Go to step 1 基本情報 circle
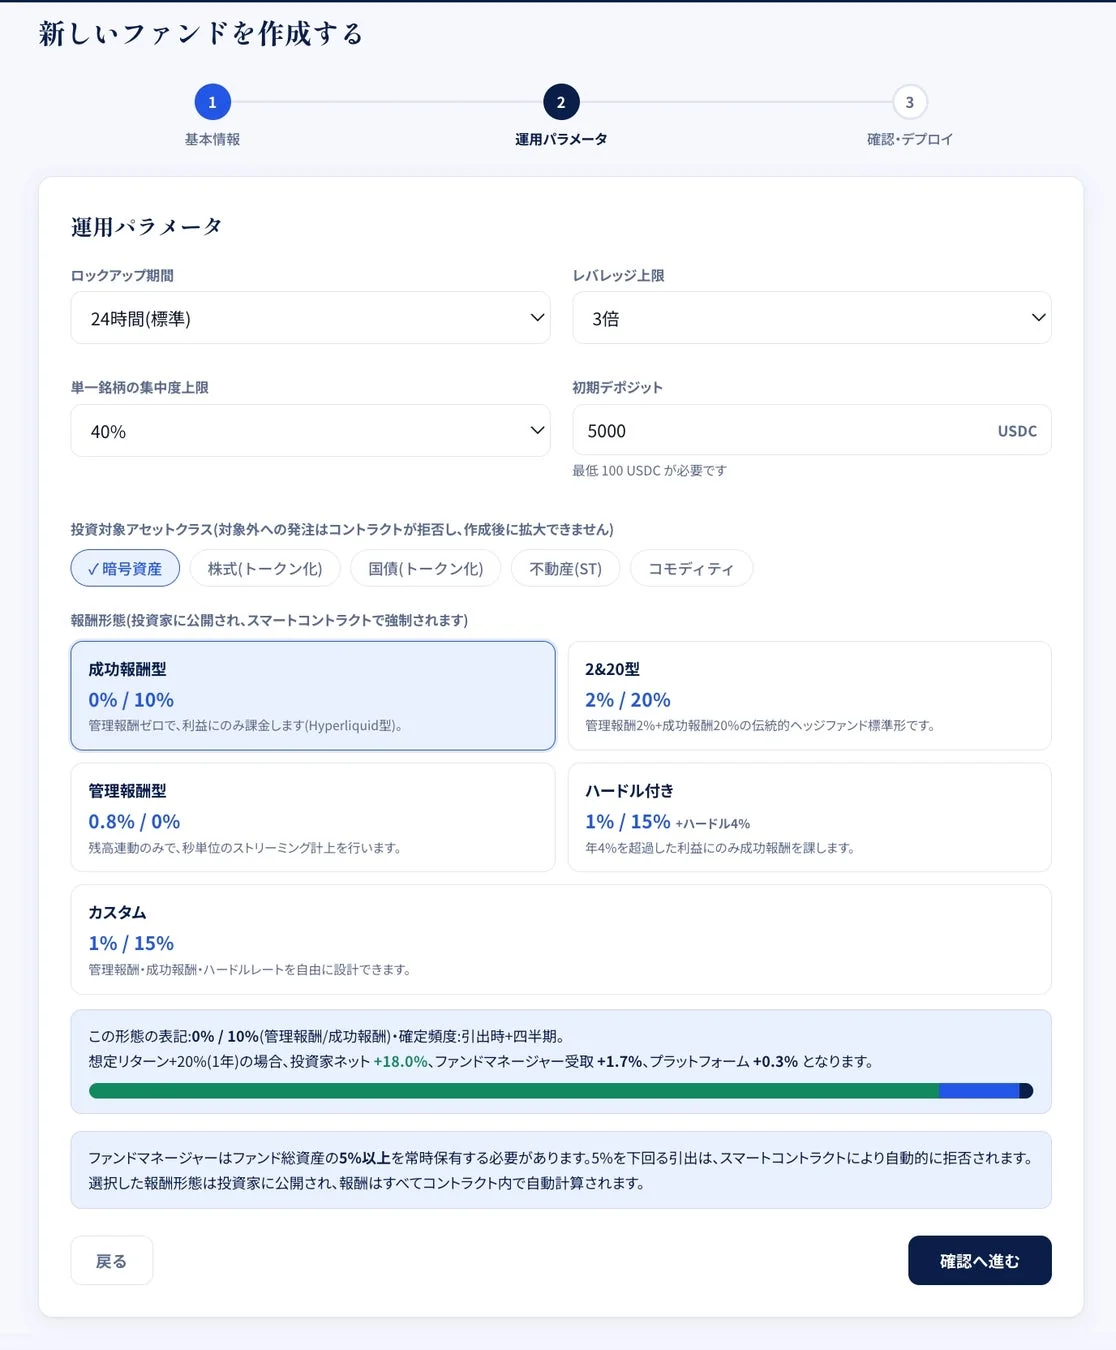Image resolution: width=1116 pixels, height=1350 pixels. 212,102
